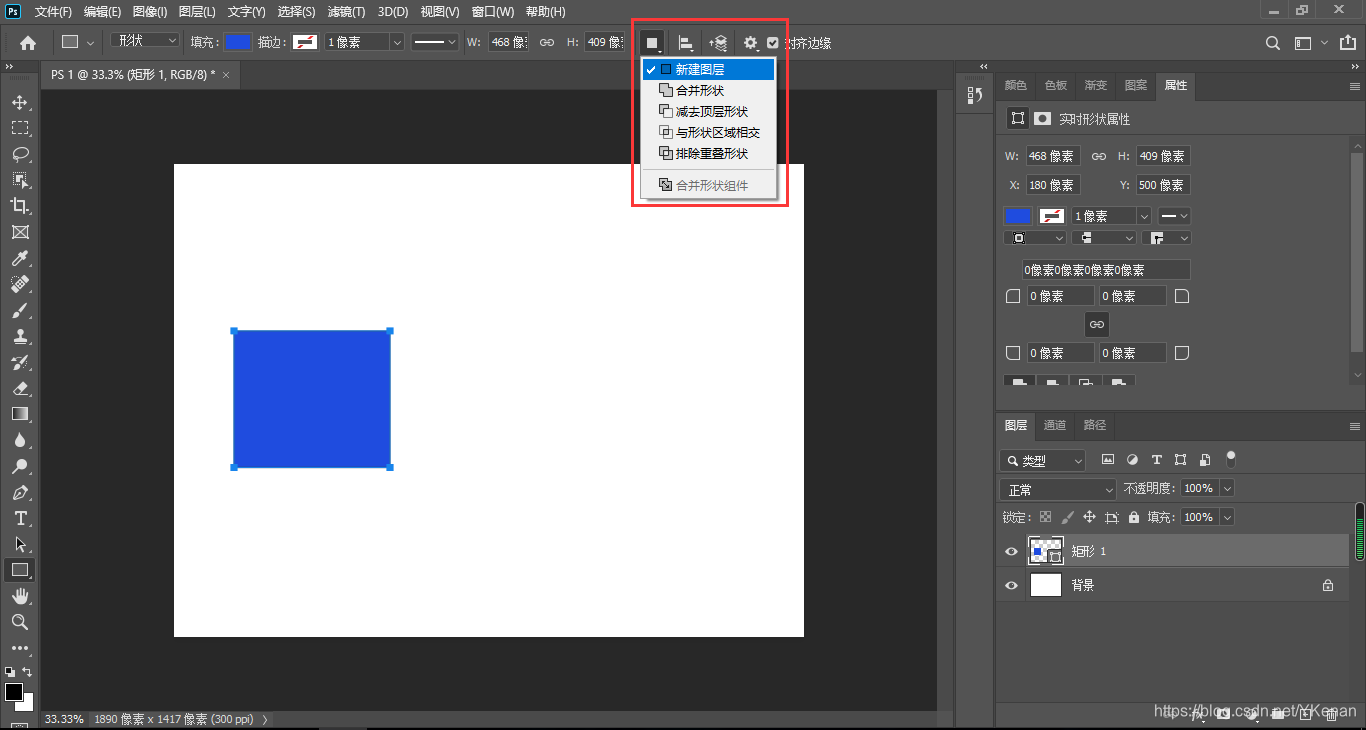Switch to the 色板 tab
Image resolution: width=1366 pixels, height=730 pixels.
point(1056,86)
